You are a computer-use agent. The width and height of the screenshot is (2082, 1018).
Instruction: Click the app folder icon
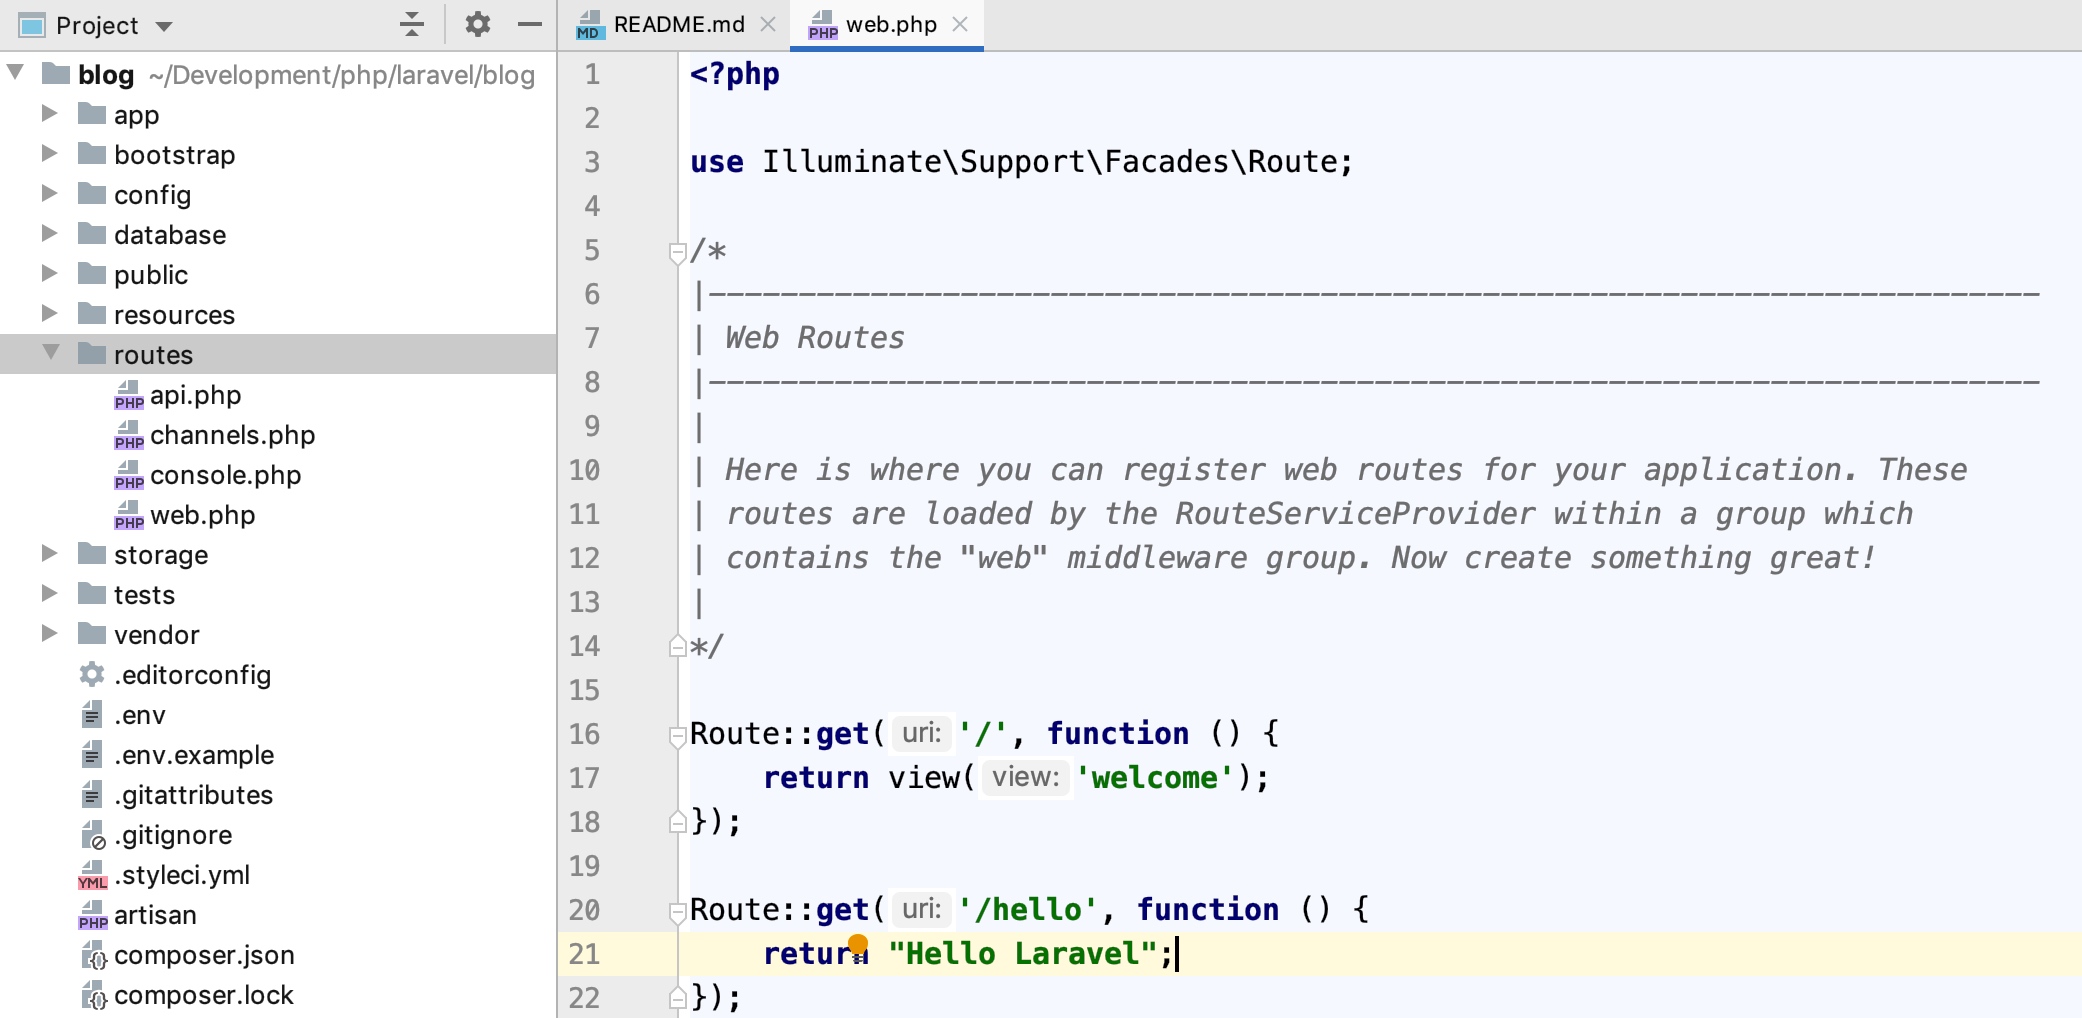[92, 113]
